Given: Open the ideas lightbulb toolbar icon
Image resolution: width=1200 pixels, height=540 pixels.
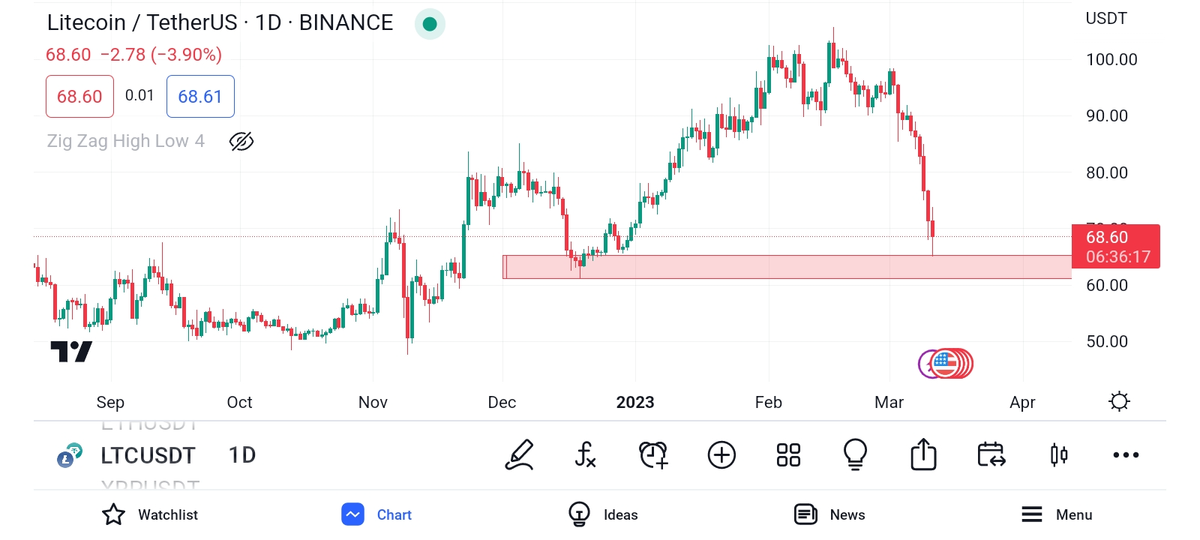Looking at the screenshot, I should tap(855, 455).
